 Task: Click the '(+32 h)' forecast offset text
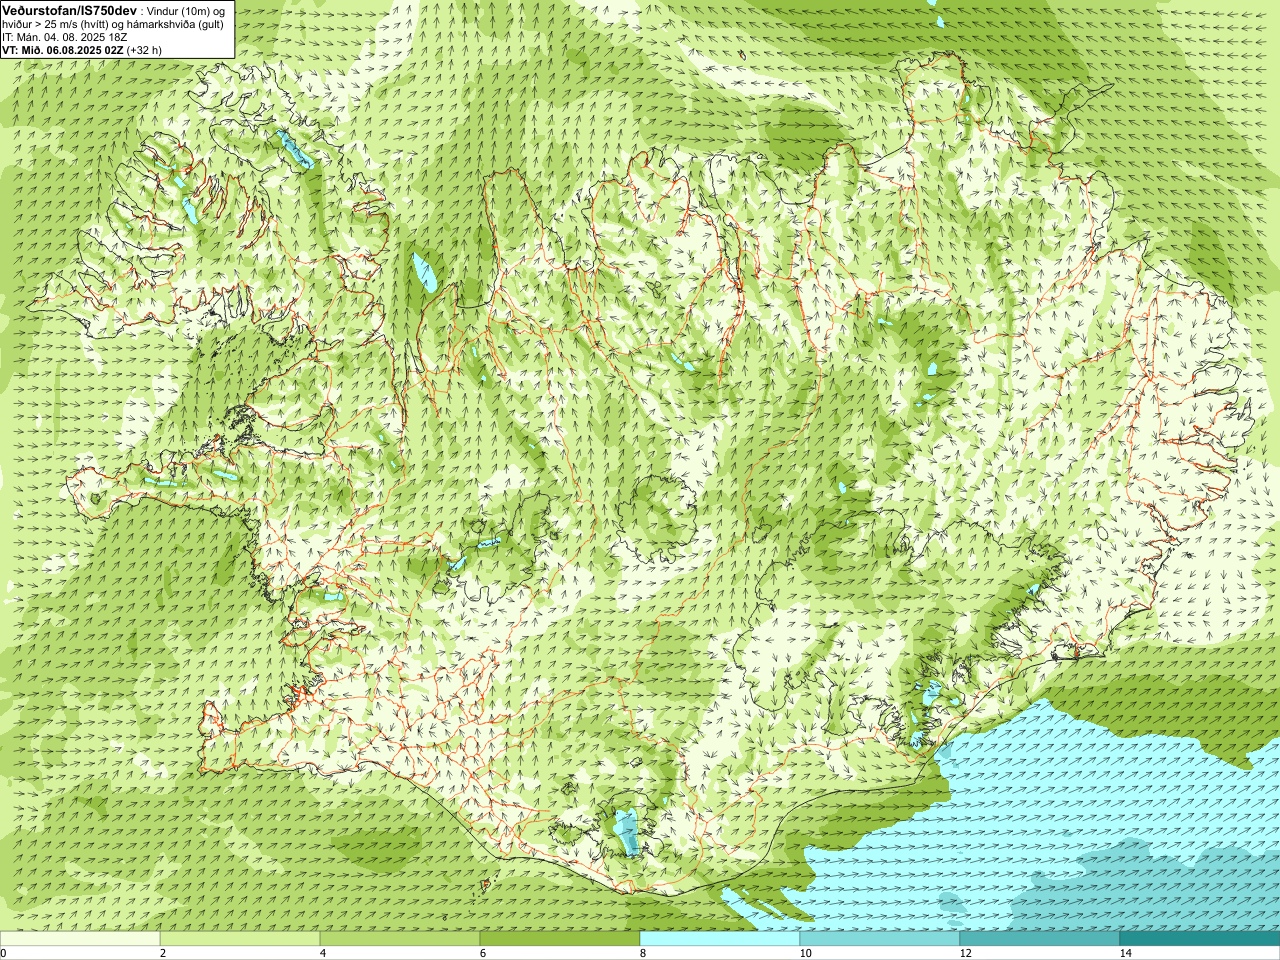(144, 50)
